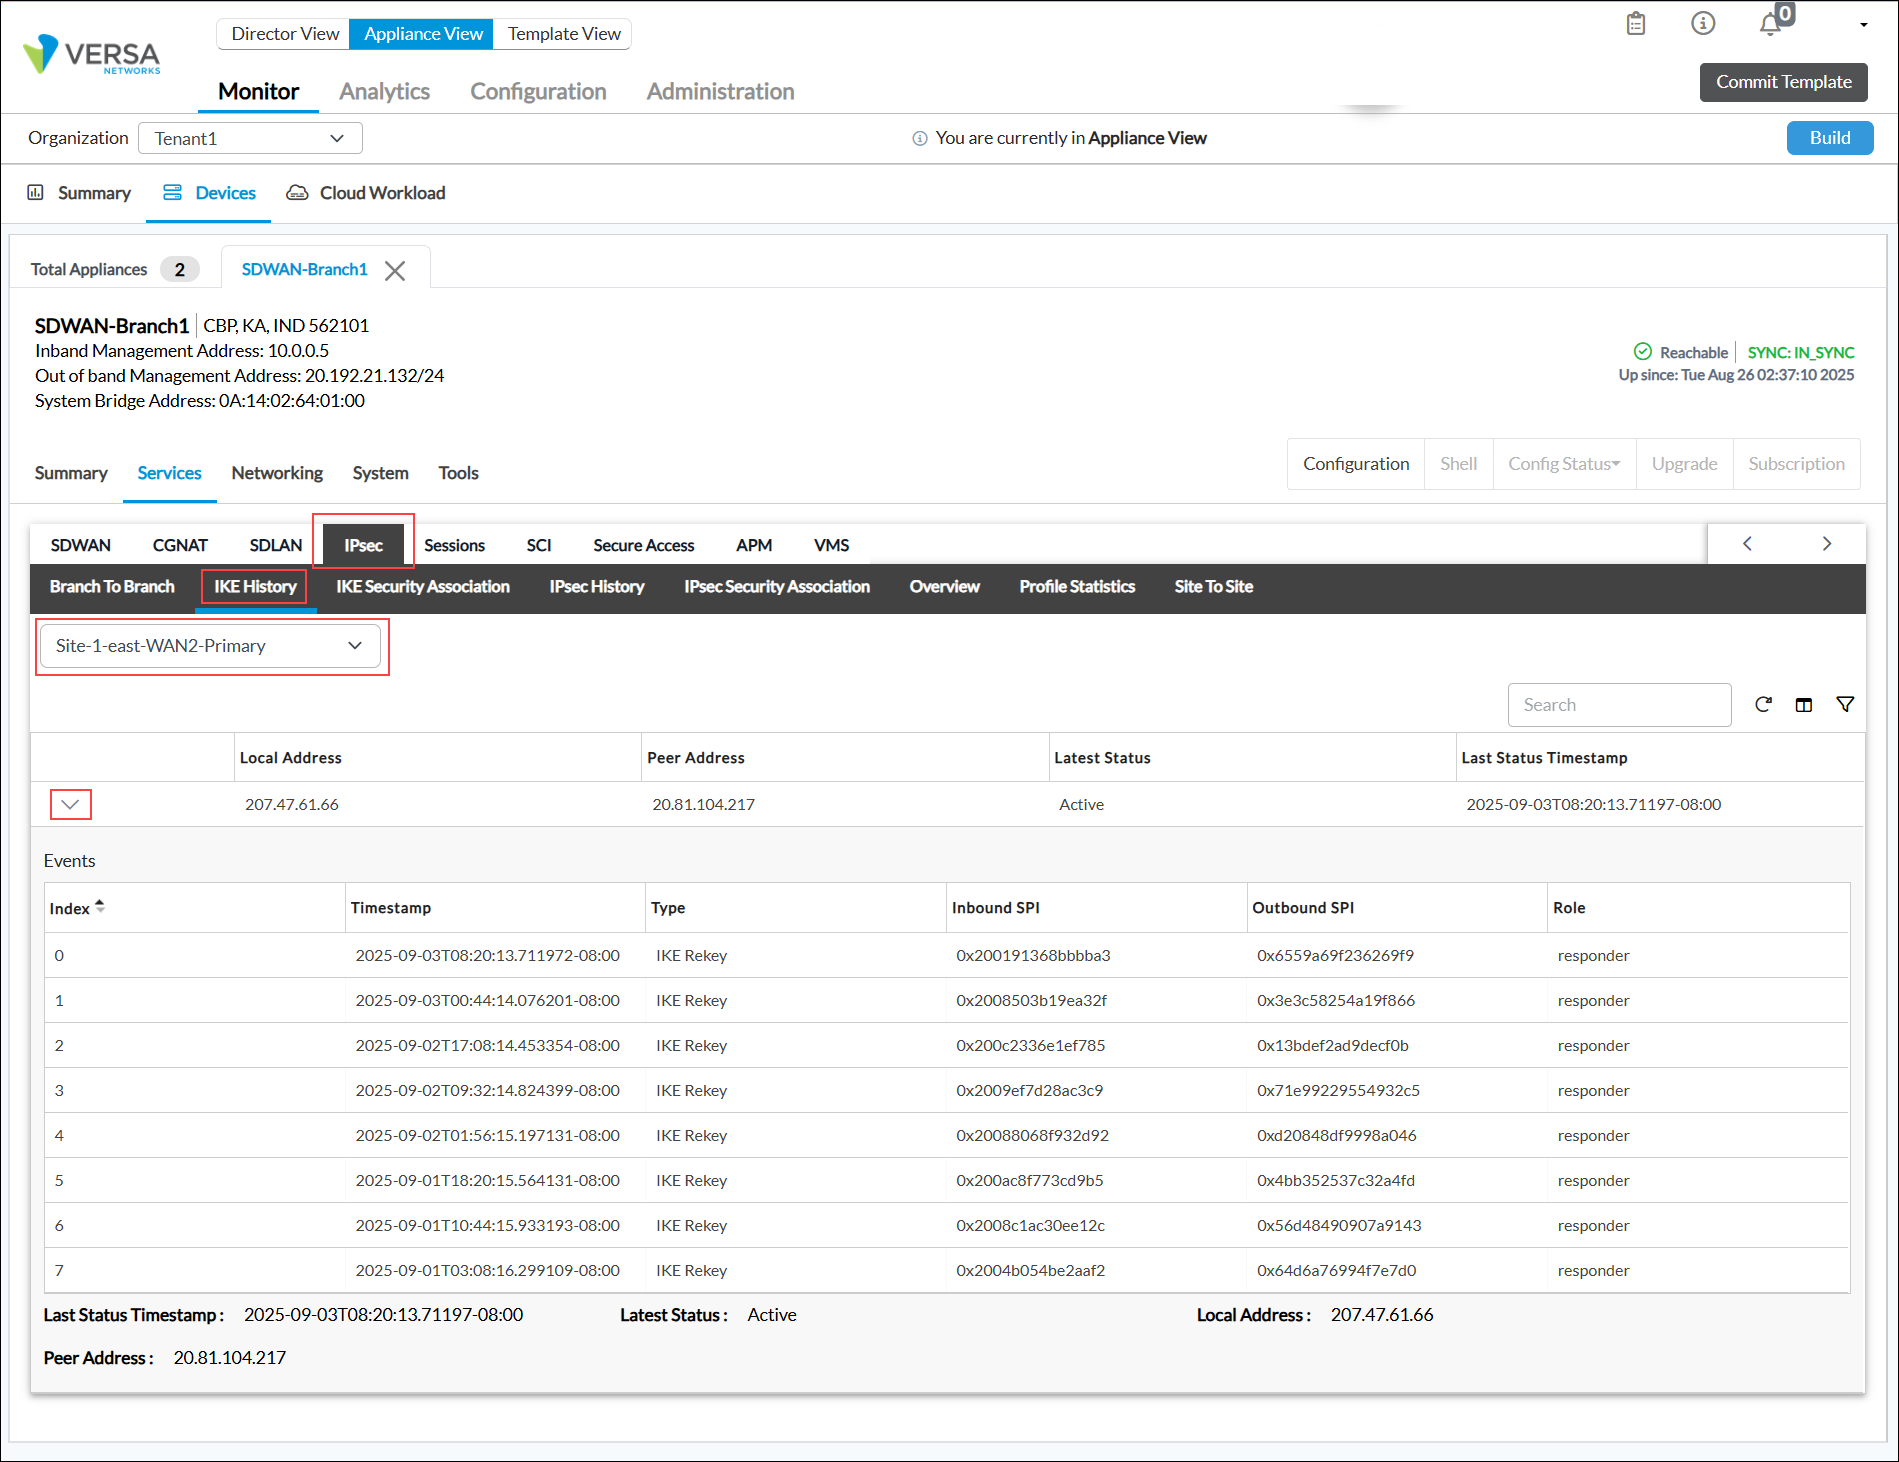Click into the Search field
The image size is (1899, 1462).
coord(1618,705)
